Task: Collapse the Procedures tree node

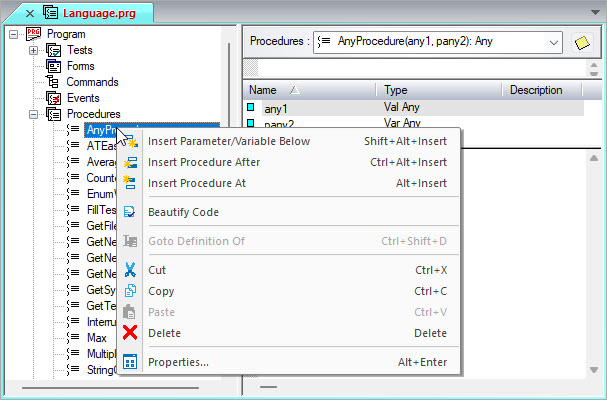Action: [34, 114]
